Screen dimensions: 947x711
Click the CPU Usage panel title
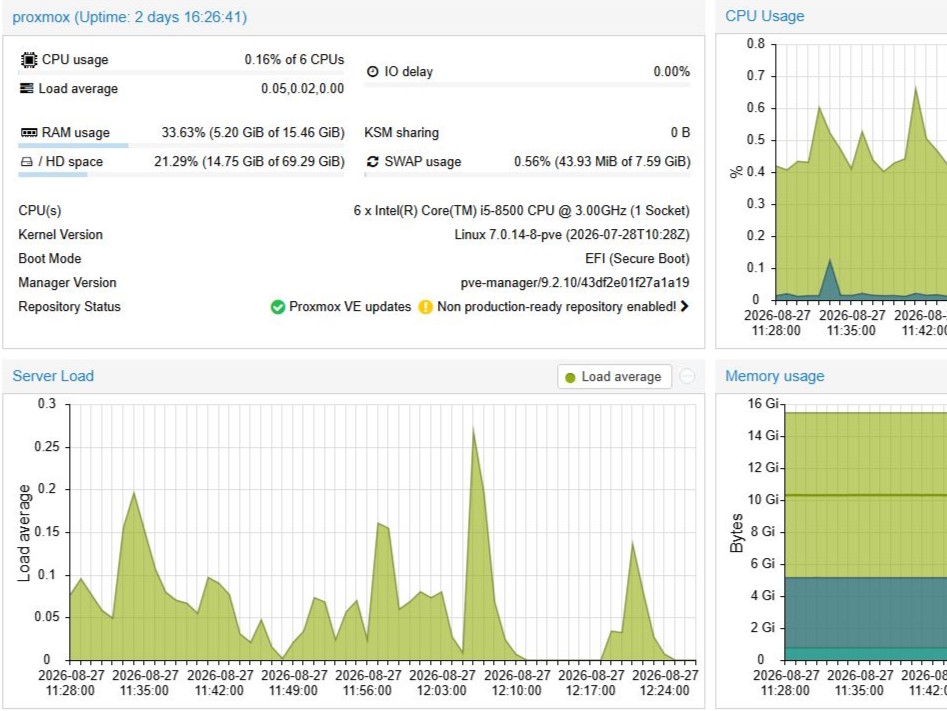[765, 16]
